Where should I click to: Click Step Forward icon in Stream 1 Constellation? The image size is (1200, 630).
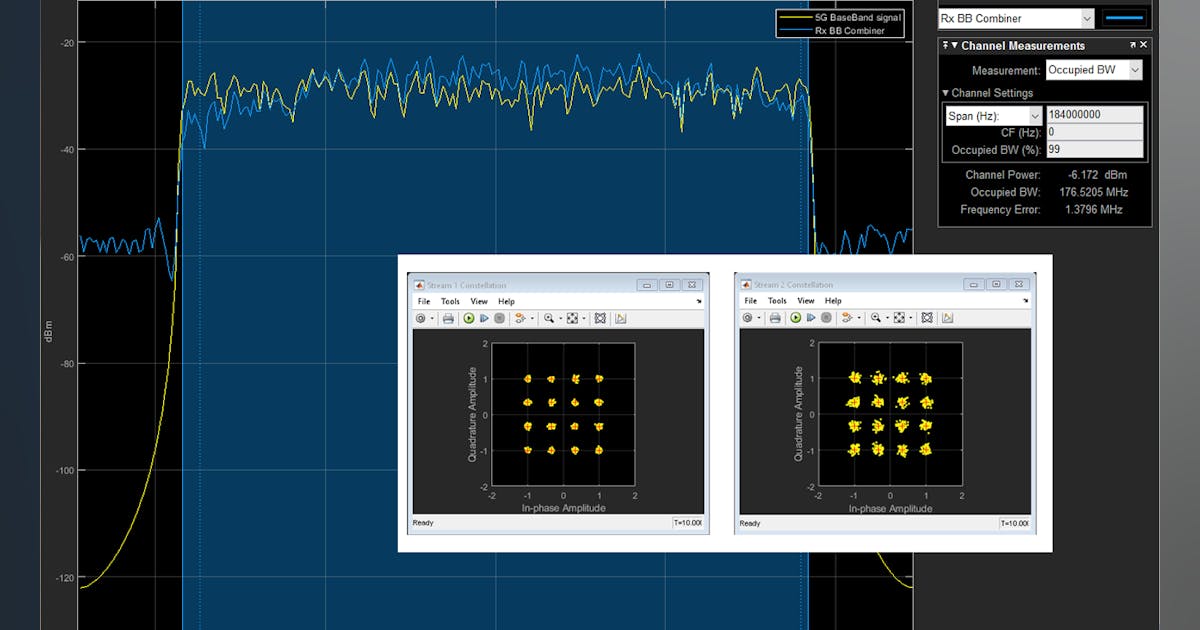tap(484, 318)
